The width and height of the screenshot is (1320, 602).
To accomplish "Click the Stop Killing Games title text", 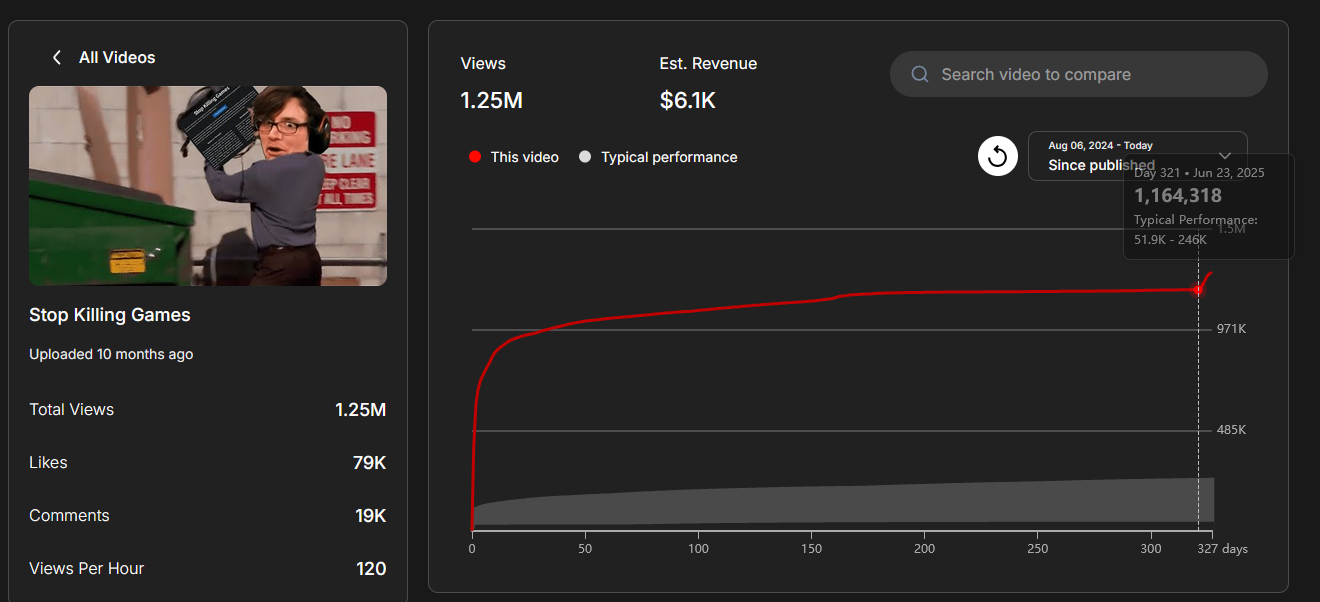I will [x=110, y=315].
